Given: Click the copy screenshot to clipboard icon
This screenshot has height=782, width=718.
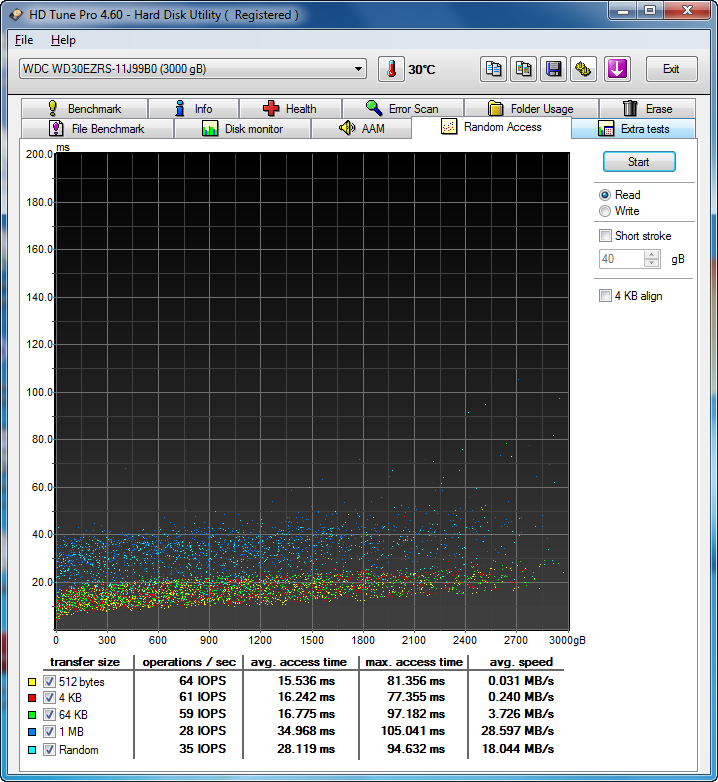Looking at the screenshot, I should coord(523,69).
